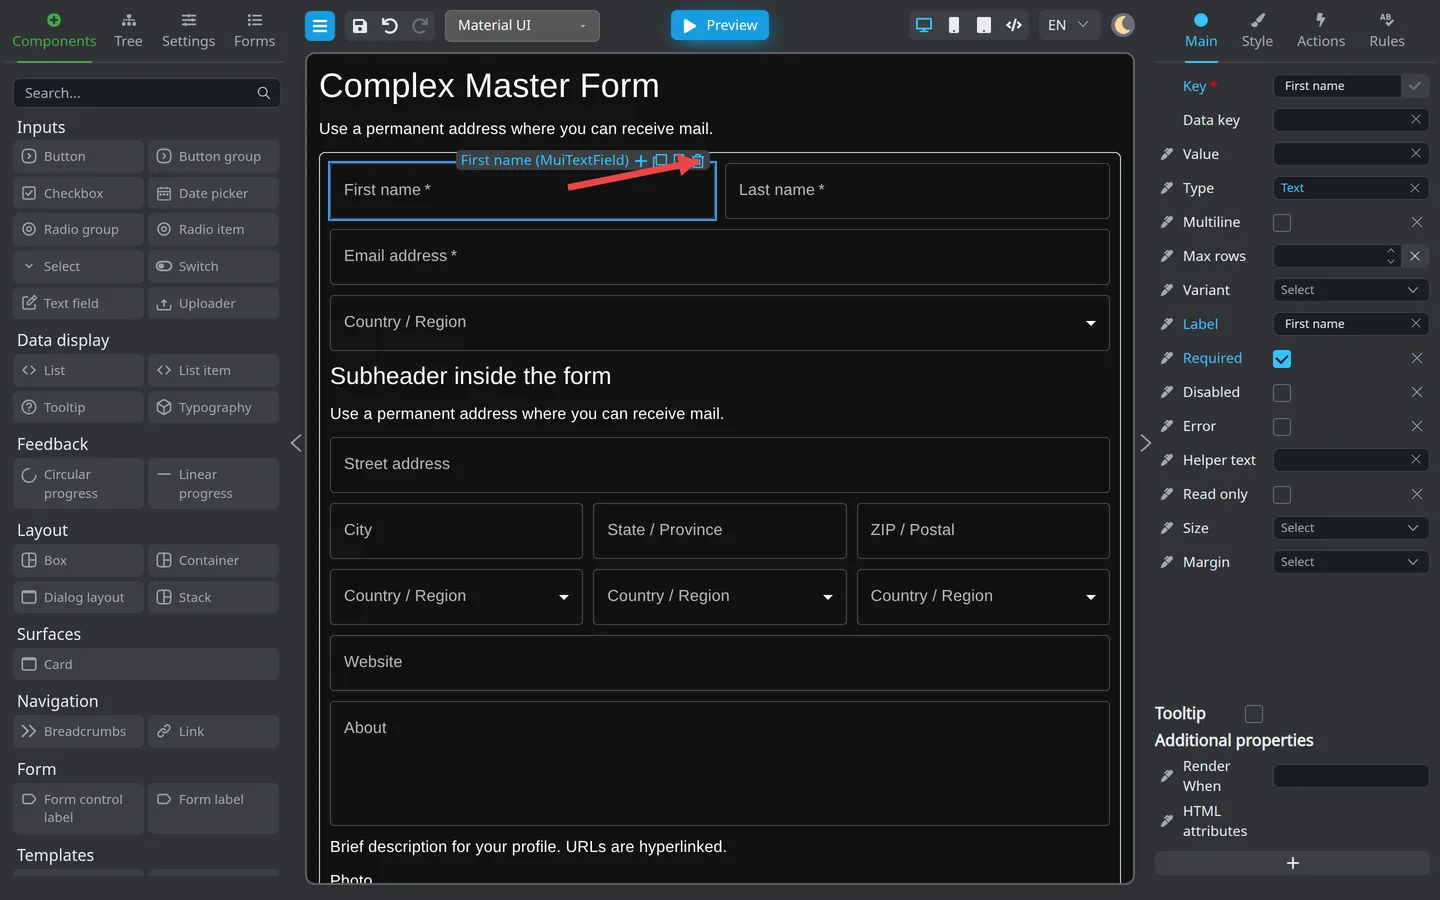This screenshot has width=1440, height=900.
Task: Enable the Read only checkbox
Action: pos(1282,494)
